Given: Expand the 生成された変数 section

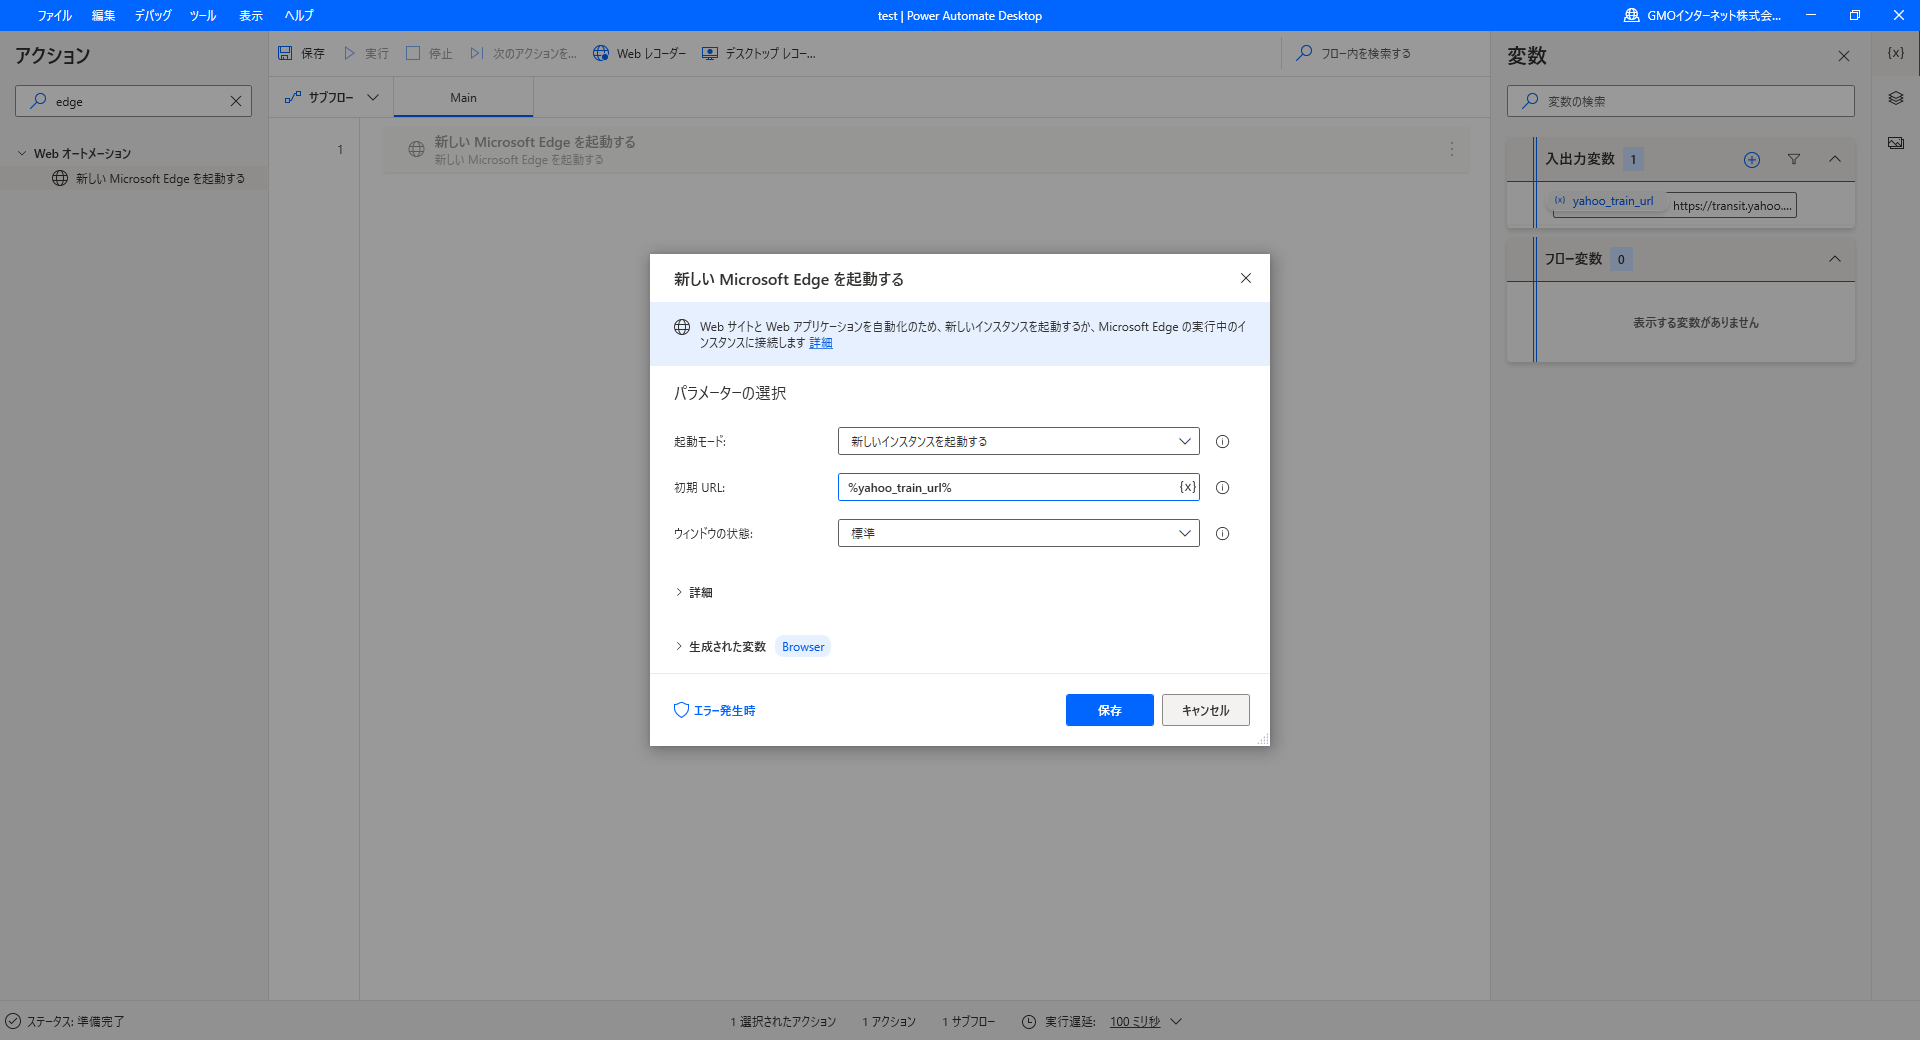Looking at the screenshot, I should (x=721, y=647).
